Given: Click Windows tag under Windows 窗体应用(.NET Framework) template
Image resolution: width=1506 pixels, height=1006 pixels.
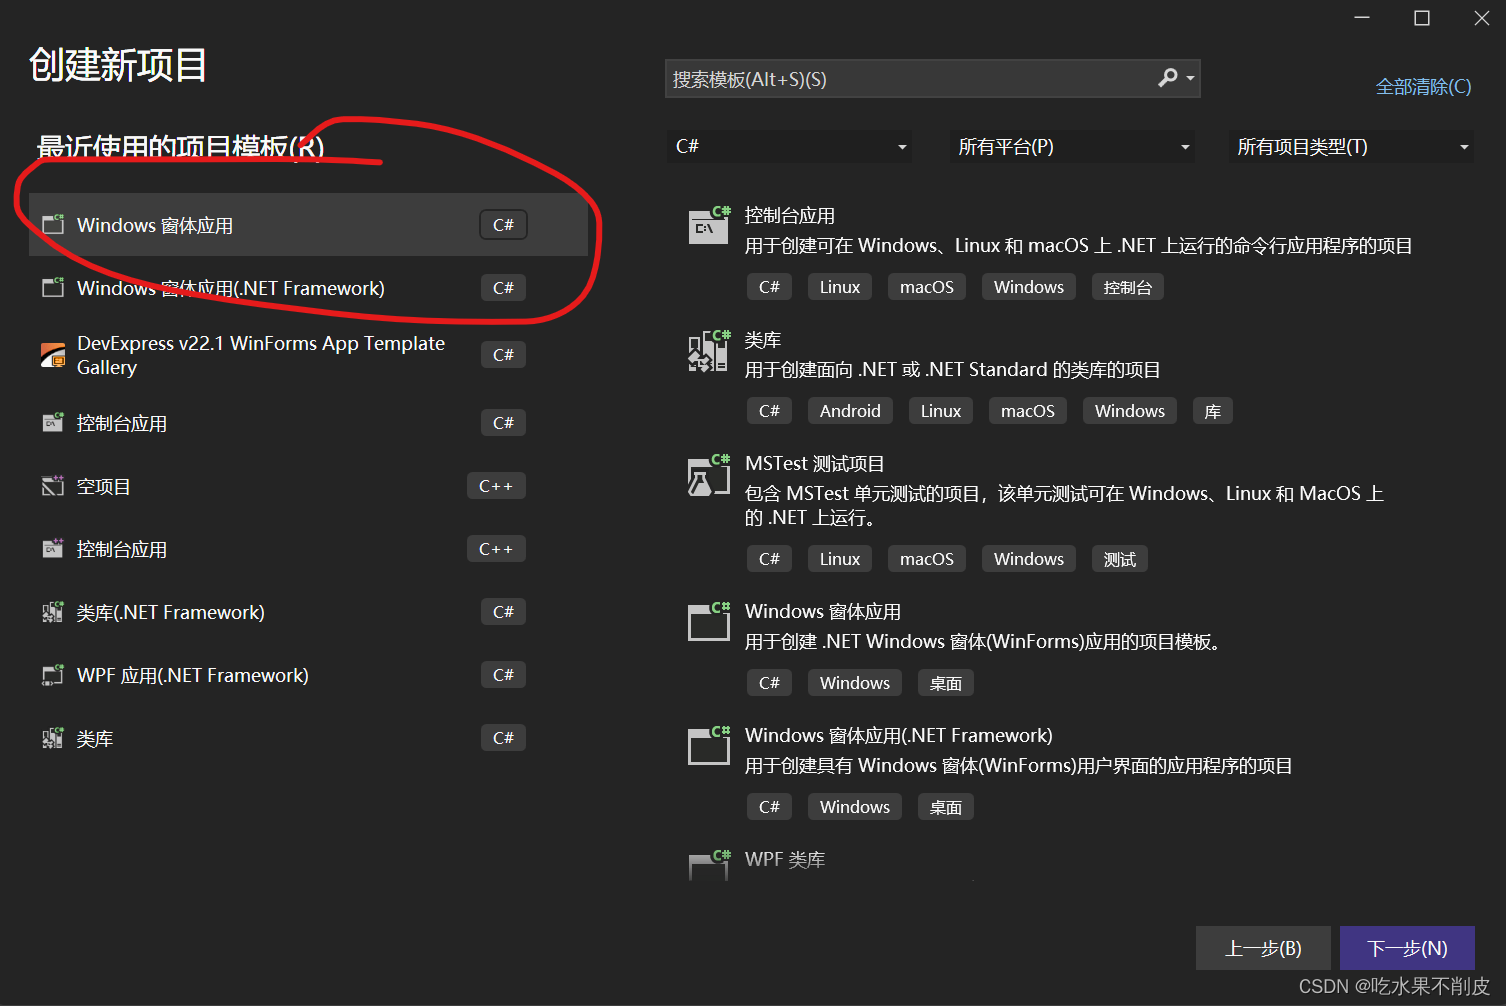Looking at the screenshot, I should click(x=855, y=807).
